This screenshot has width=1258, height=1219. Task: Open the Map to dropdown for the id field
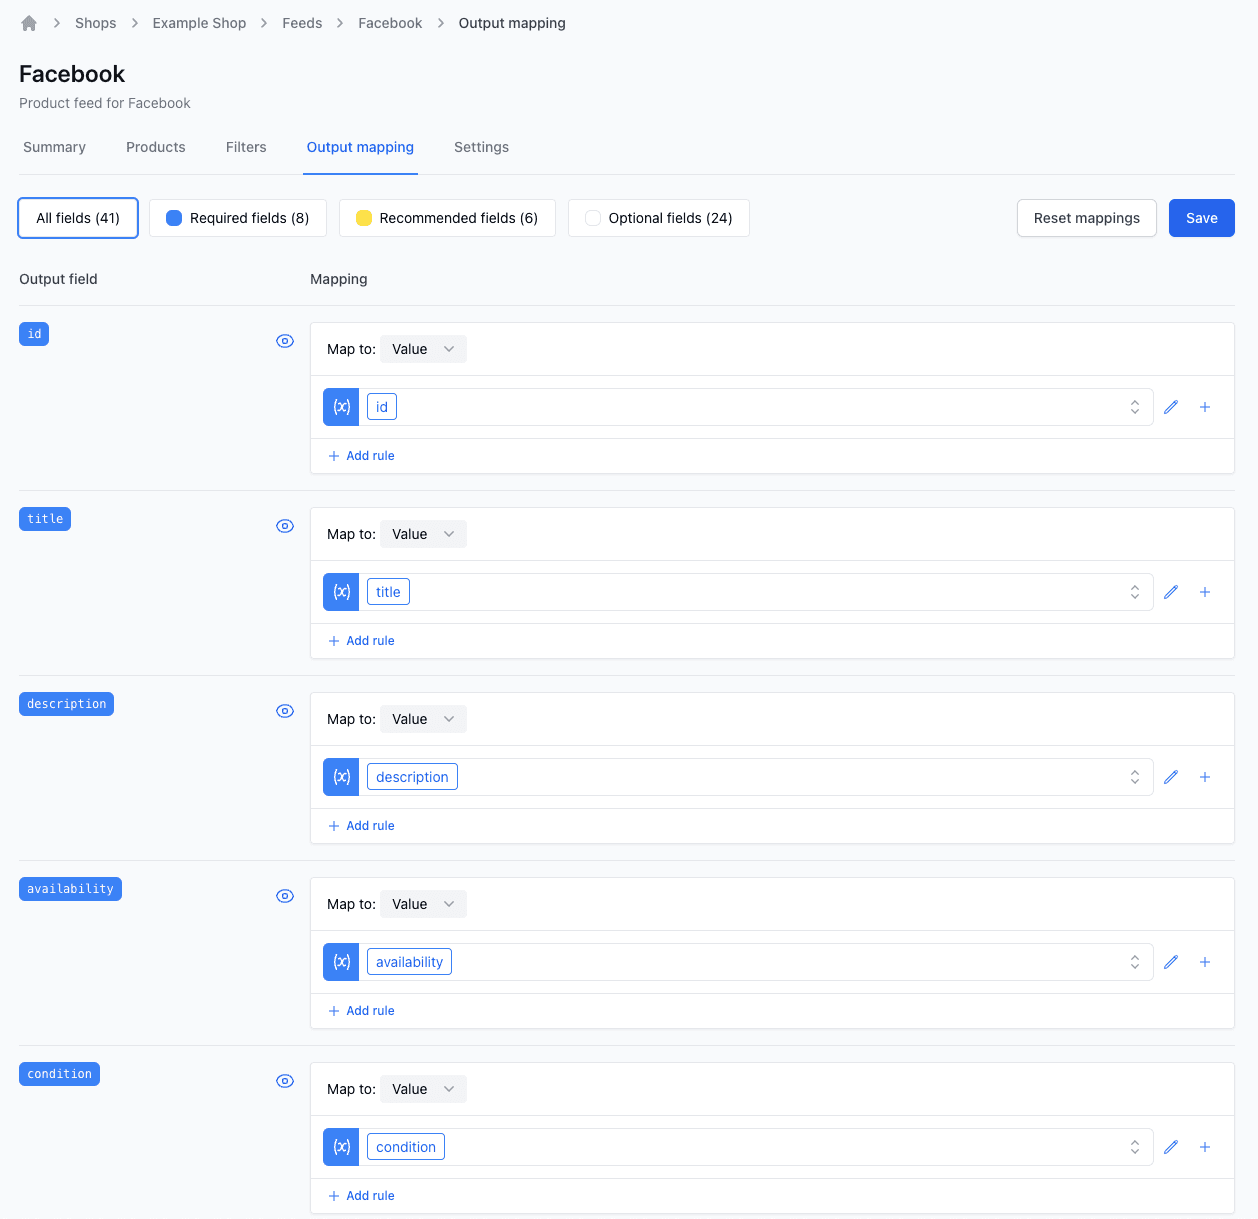(423, 349)
